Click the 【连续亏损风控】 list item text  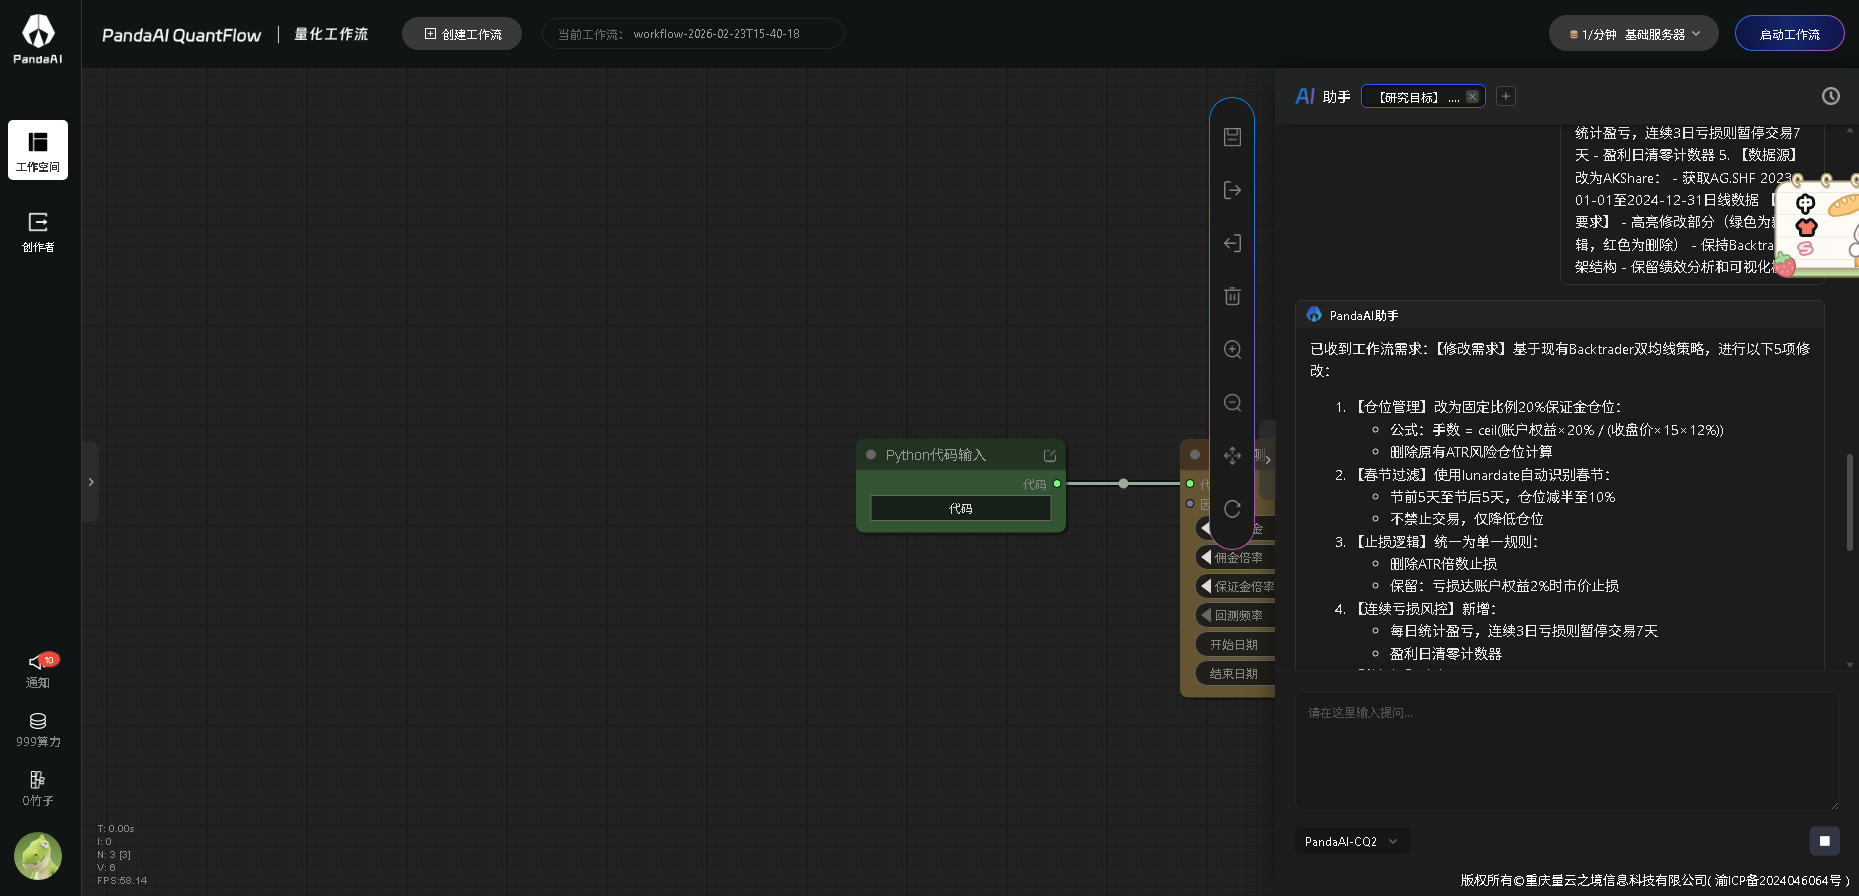point(1424,609)
